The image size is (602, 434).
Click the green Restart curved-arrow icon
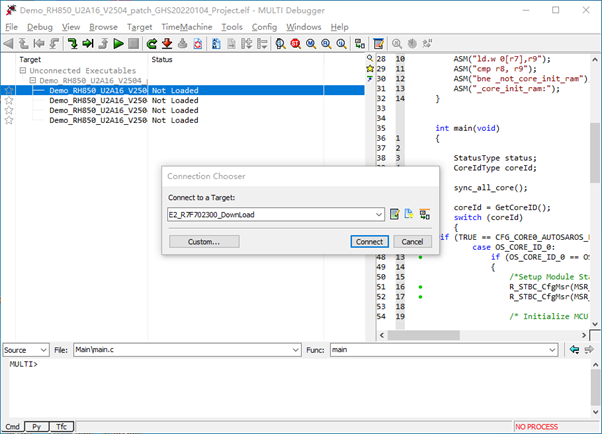(x=152, y=44)
